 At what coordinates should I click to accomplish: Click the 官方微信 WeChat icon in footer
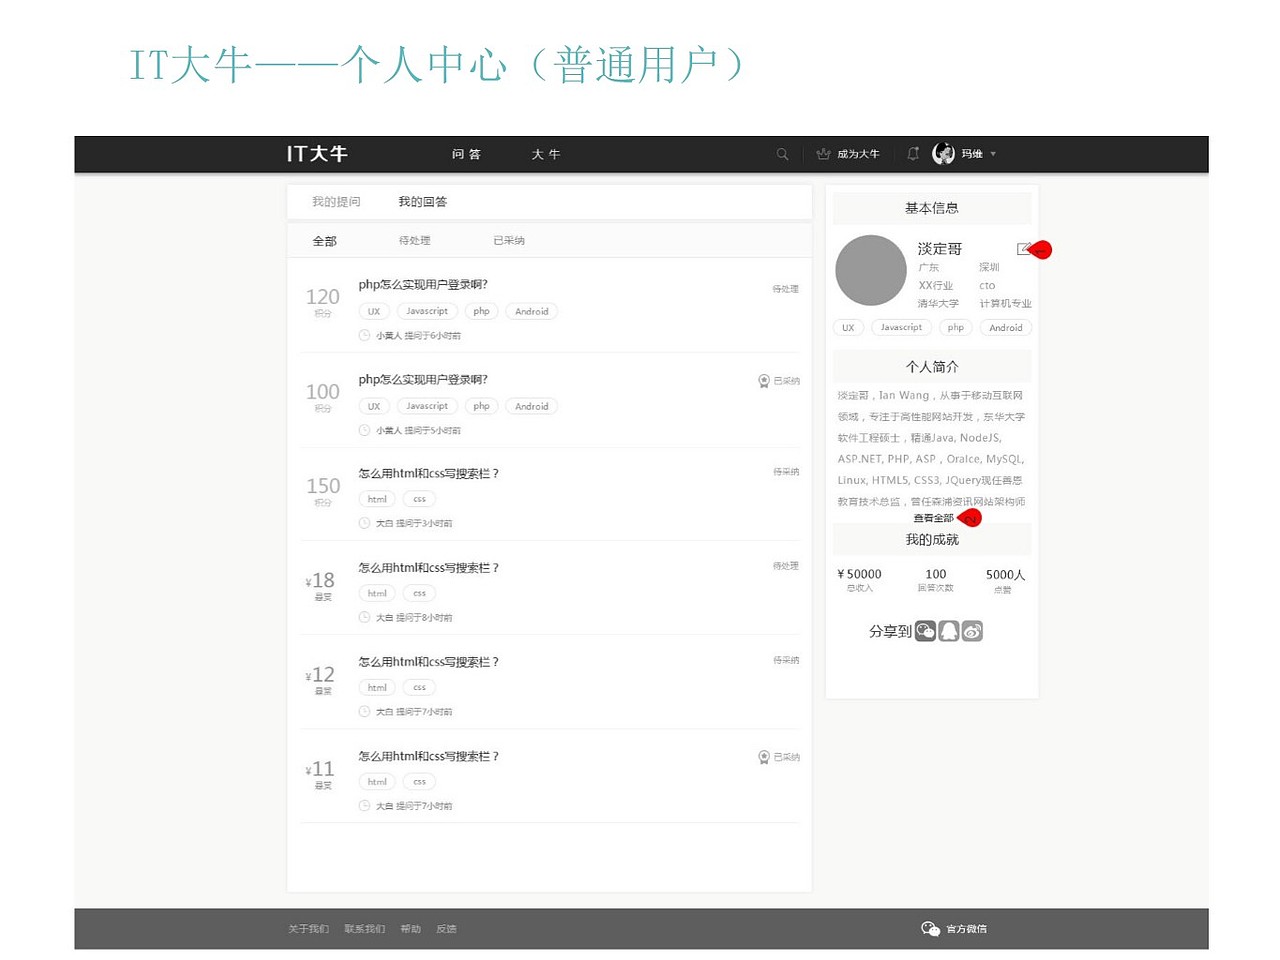click(x=930, y=929)
